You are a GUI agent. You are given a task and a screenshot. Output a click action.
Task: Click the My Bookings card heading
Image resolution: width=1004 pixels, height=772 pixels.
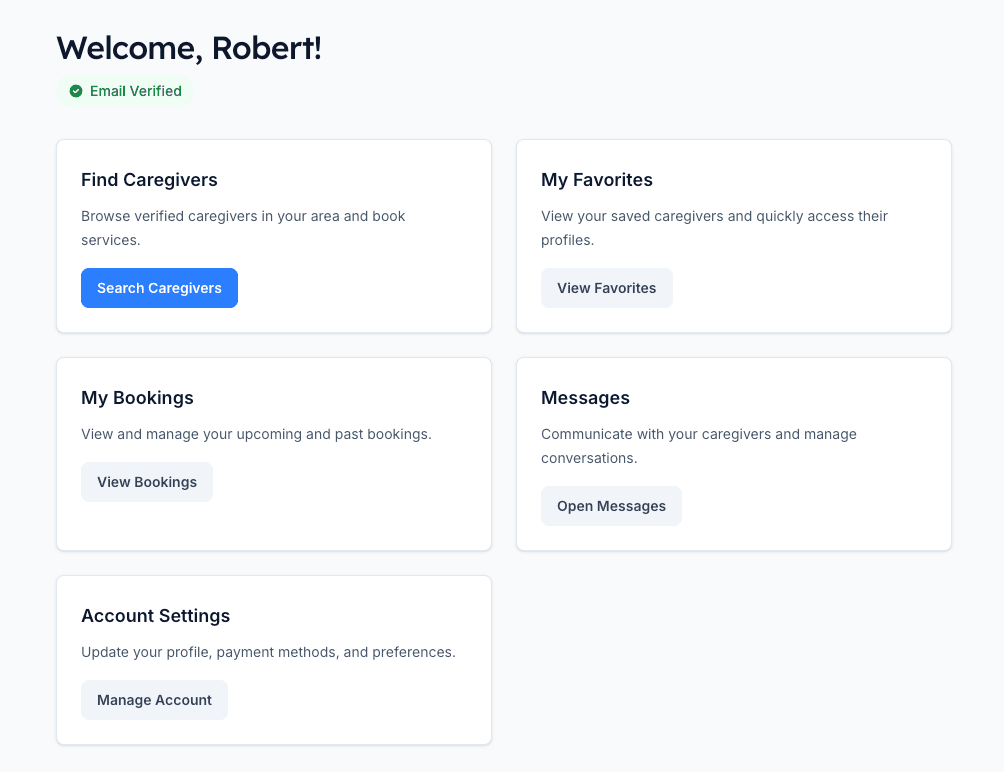point(137,398)
